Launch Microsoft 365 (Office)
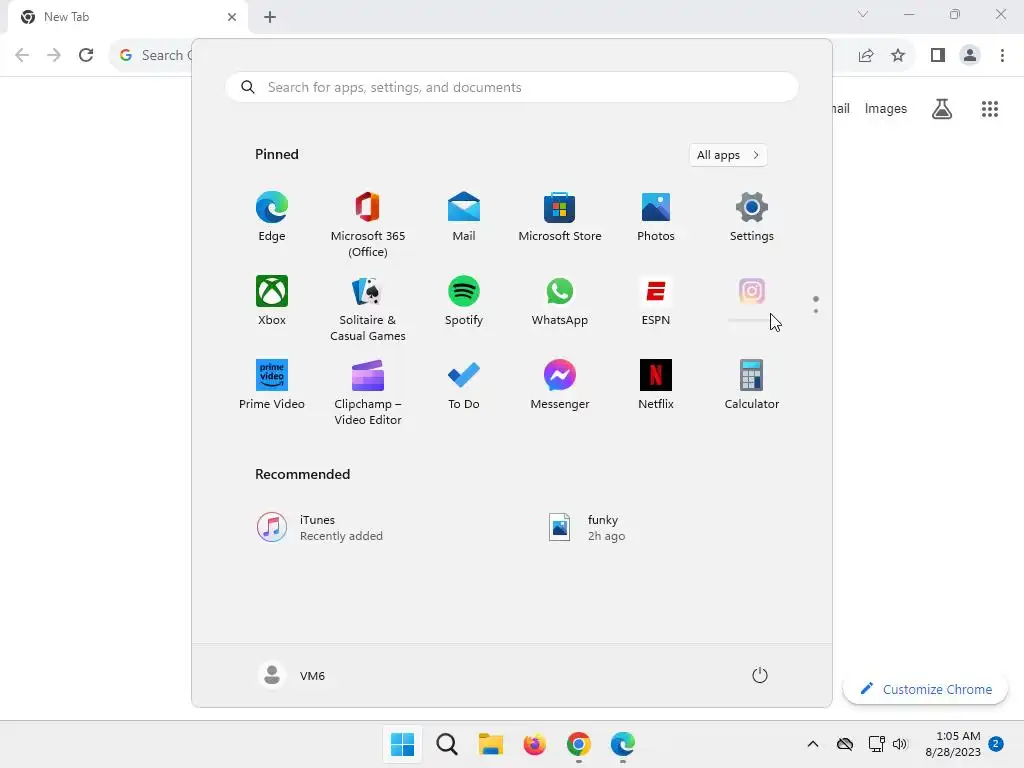Screen dimensions: 1024x768 [368, 225]
